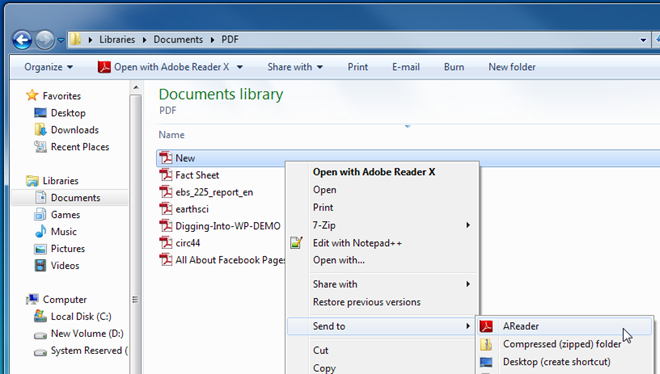Click the Pictures library icon
The image size is (660, 374).
tap(40, 249)
